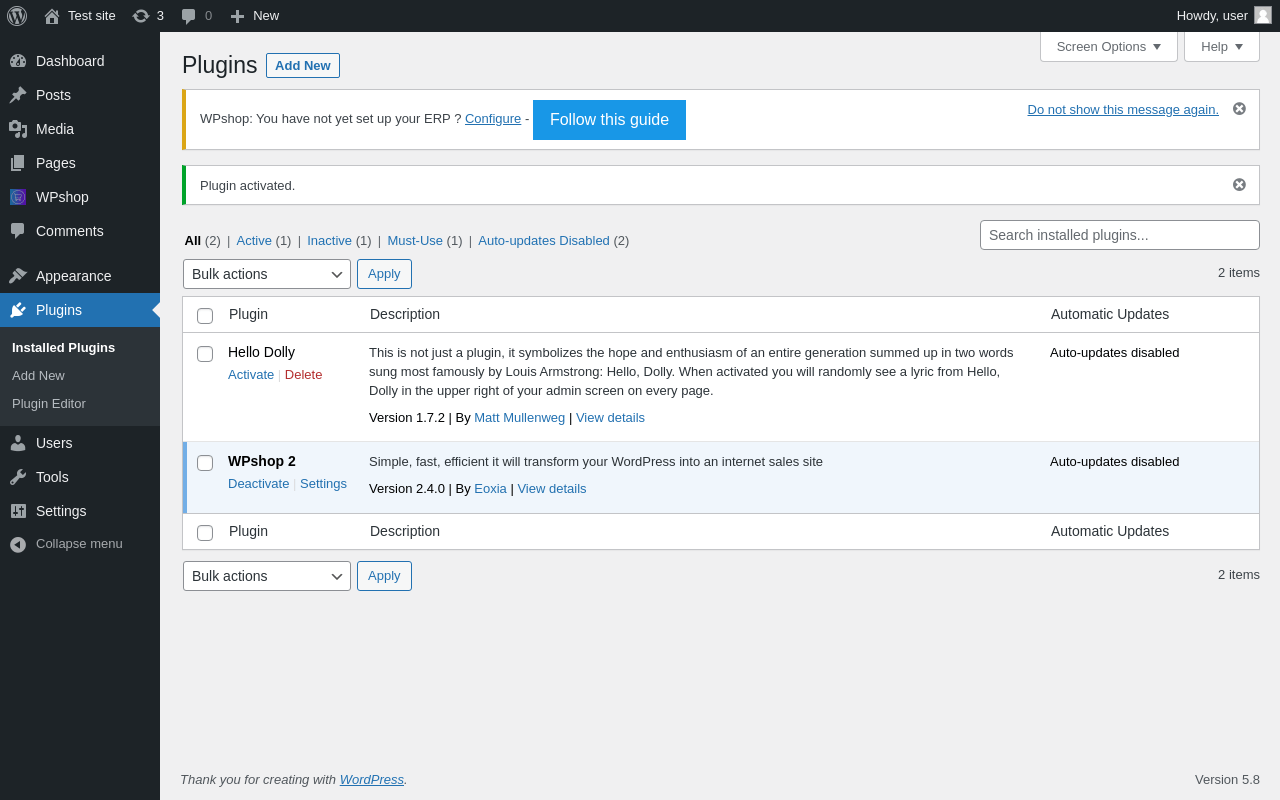This screenshot has height=800, width=1280.
Task: View details for Hello Dolly
Action: coord(610,418)
